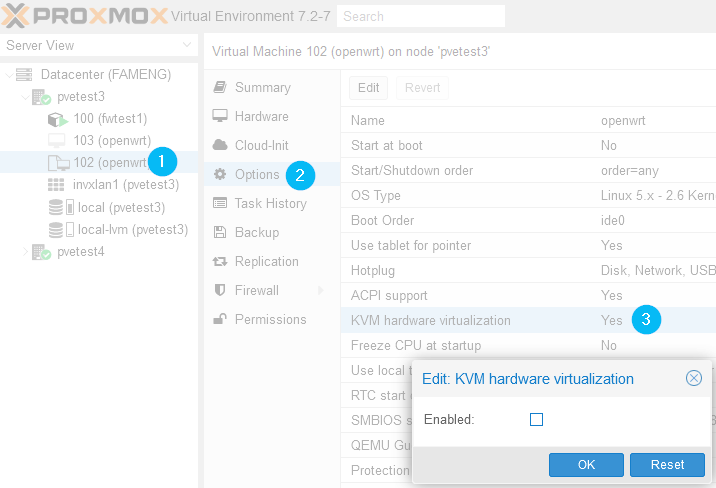Viewport: 716px width, 488px height.
Task: Select the Hotplug row
Action: click(528, 270)
